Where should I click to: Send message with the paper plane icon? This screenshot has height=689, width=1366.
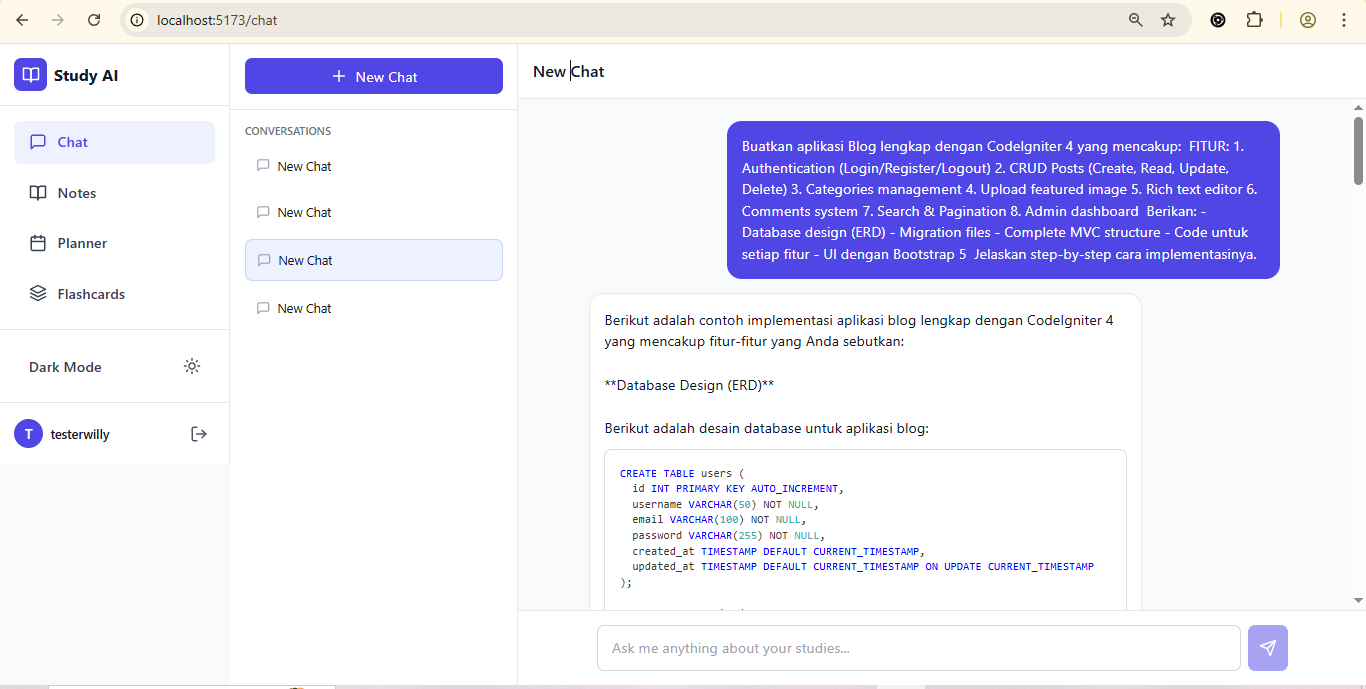pyautogui.click(x=1267, y=647)
